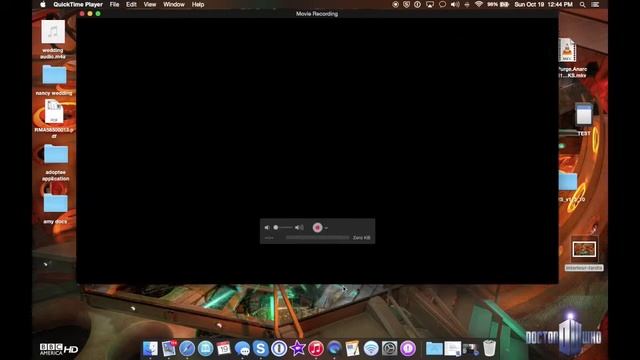Open iTunes from the Dock
This screenshot has width=640, height=360.
(316, 349)
